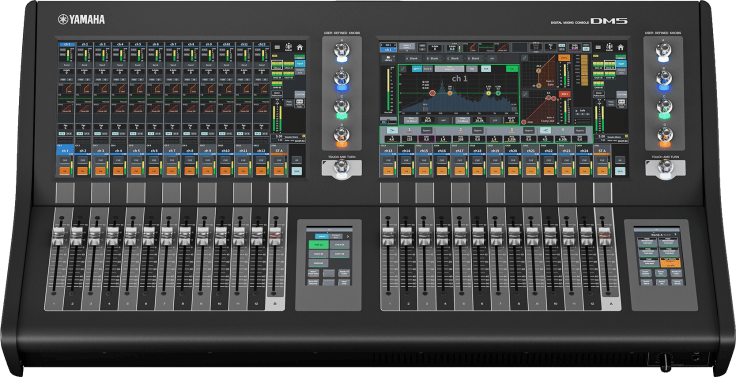Open the mixer overview icon on right touchscreen

point(609,47)
